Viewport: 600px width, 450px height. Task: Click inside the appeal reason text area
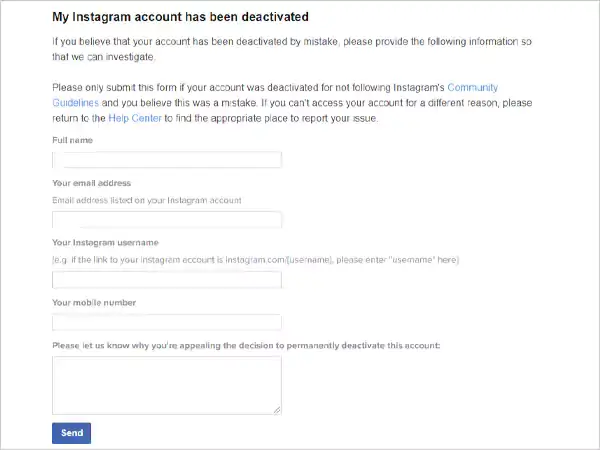167,385
